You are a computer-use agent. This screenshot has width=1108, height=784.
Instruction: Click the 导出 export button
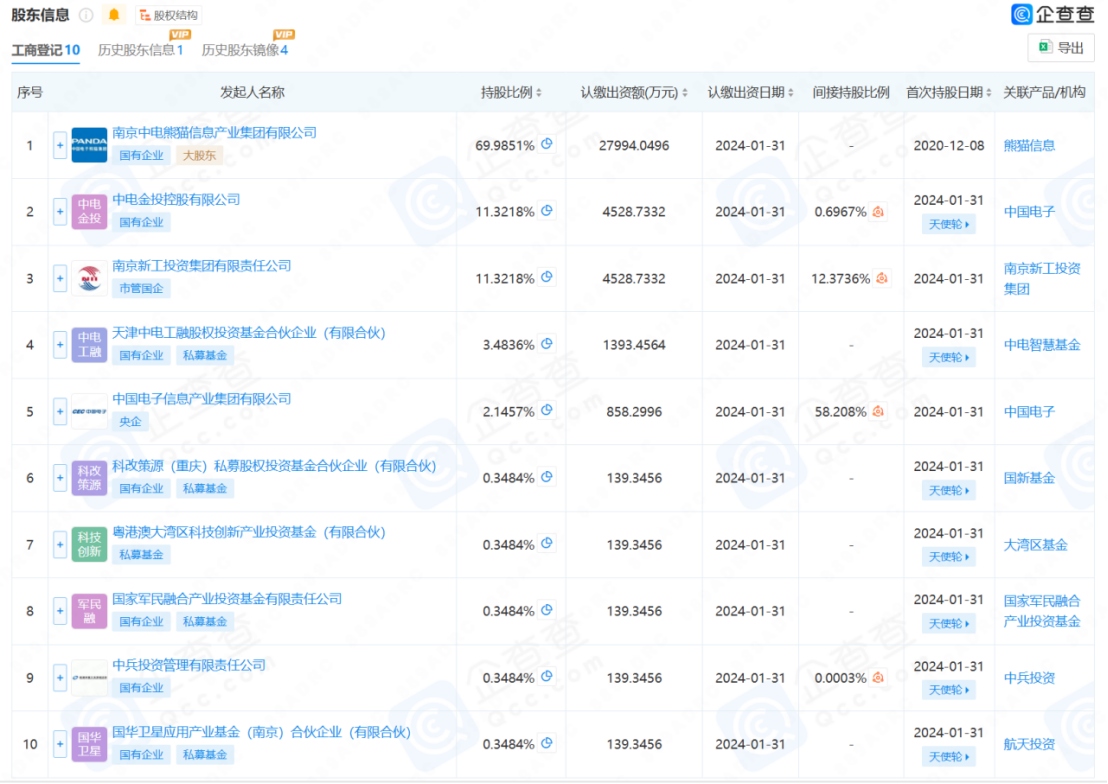pyautogui.click(x=1061, y=47)
